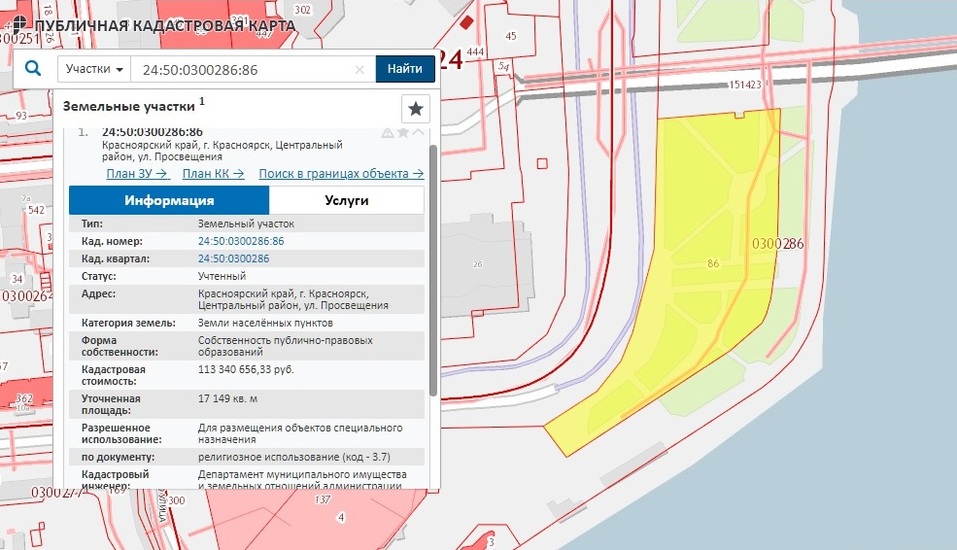Screen dimensions: 957x550
Task: Click the red diamond marker on the map
Action: pyautogui.click(x=466, y=20)
